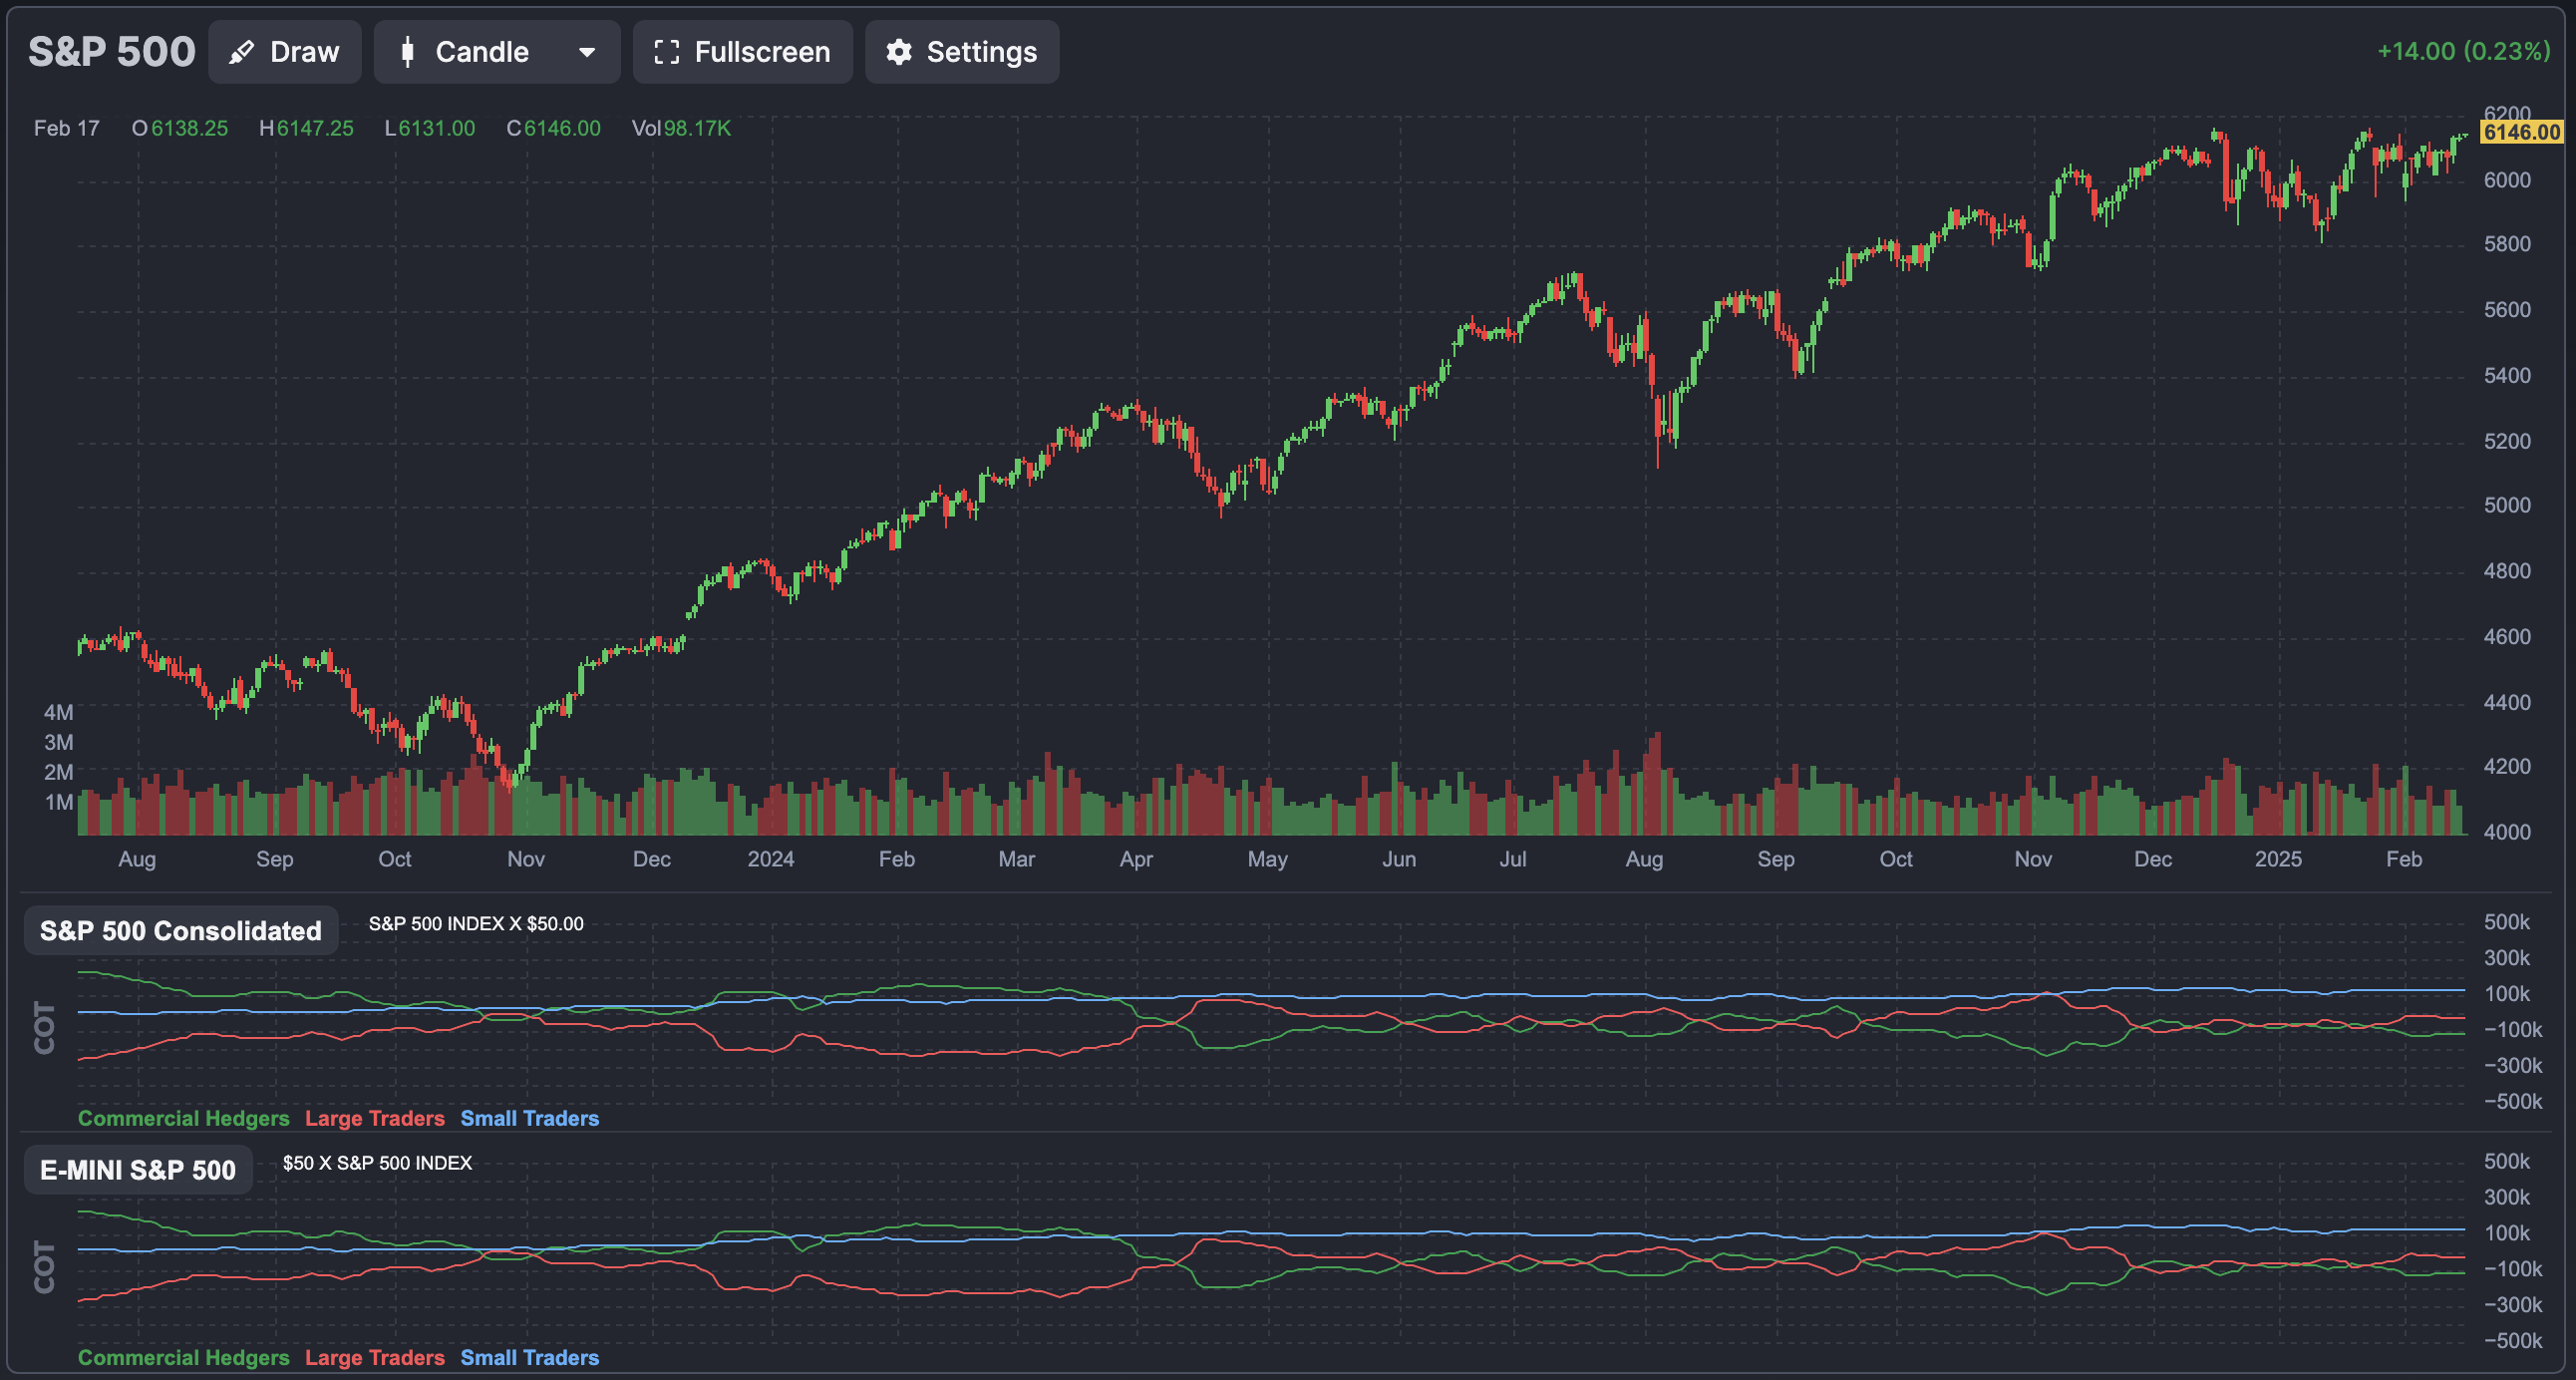Toggle Commercial Hedgers line in Consolidated panel

tap(183, 1118)
